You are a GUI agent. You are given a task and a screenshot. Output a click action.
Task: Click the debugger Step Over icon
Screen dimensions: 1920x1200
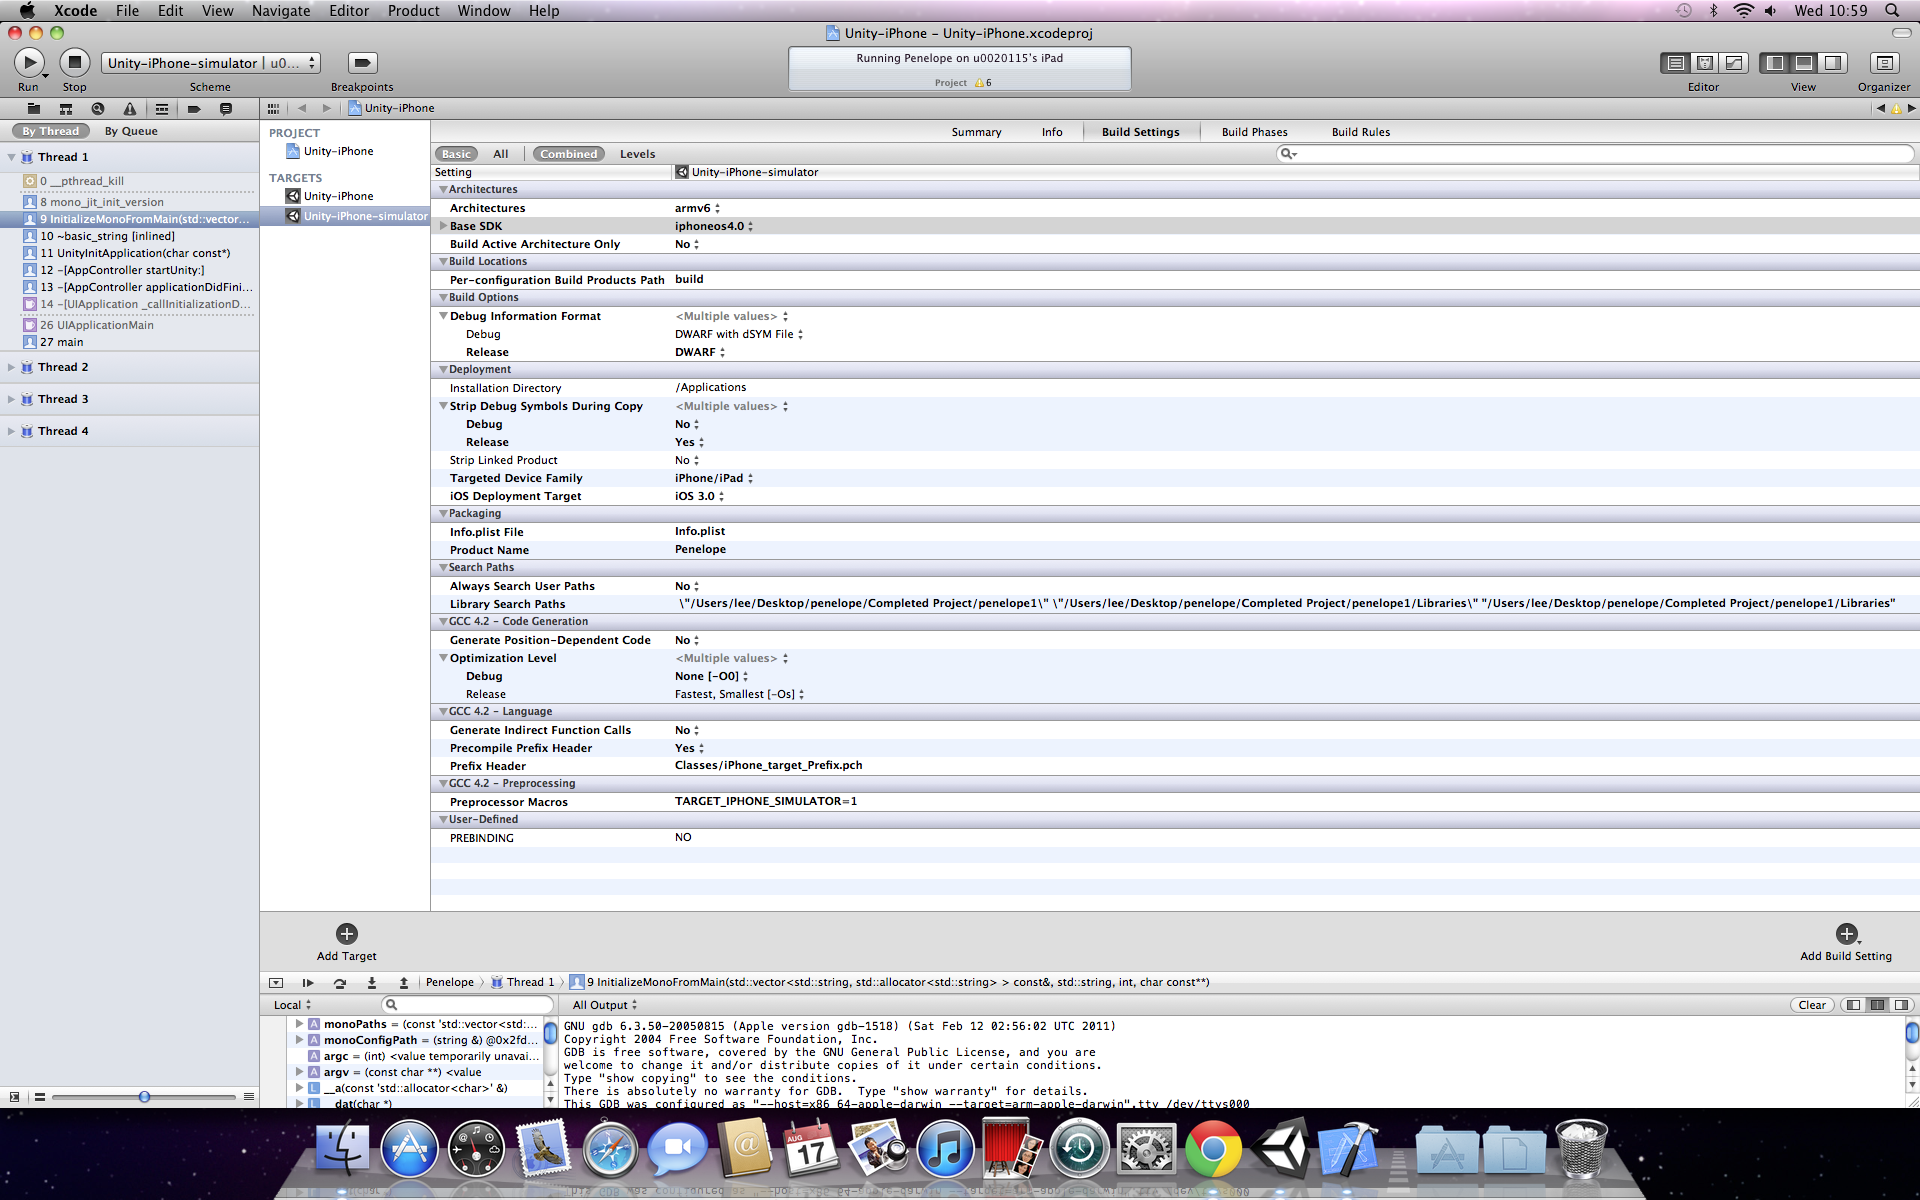point(340,983)
